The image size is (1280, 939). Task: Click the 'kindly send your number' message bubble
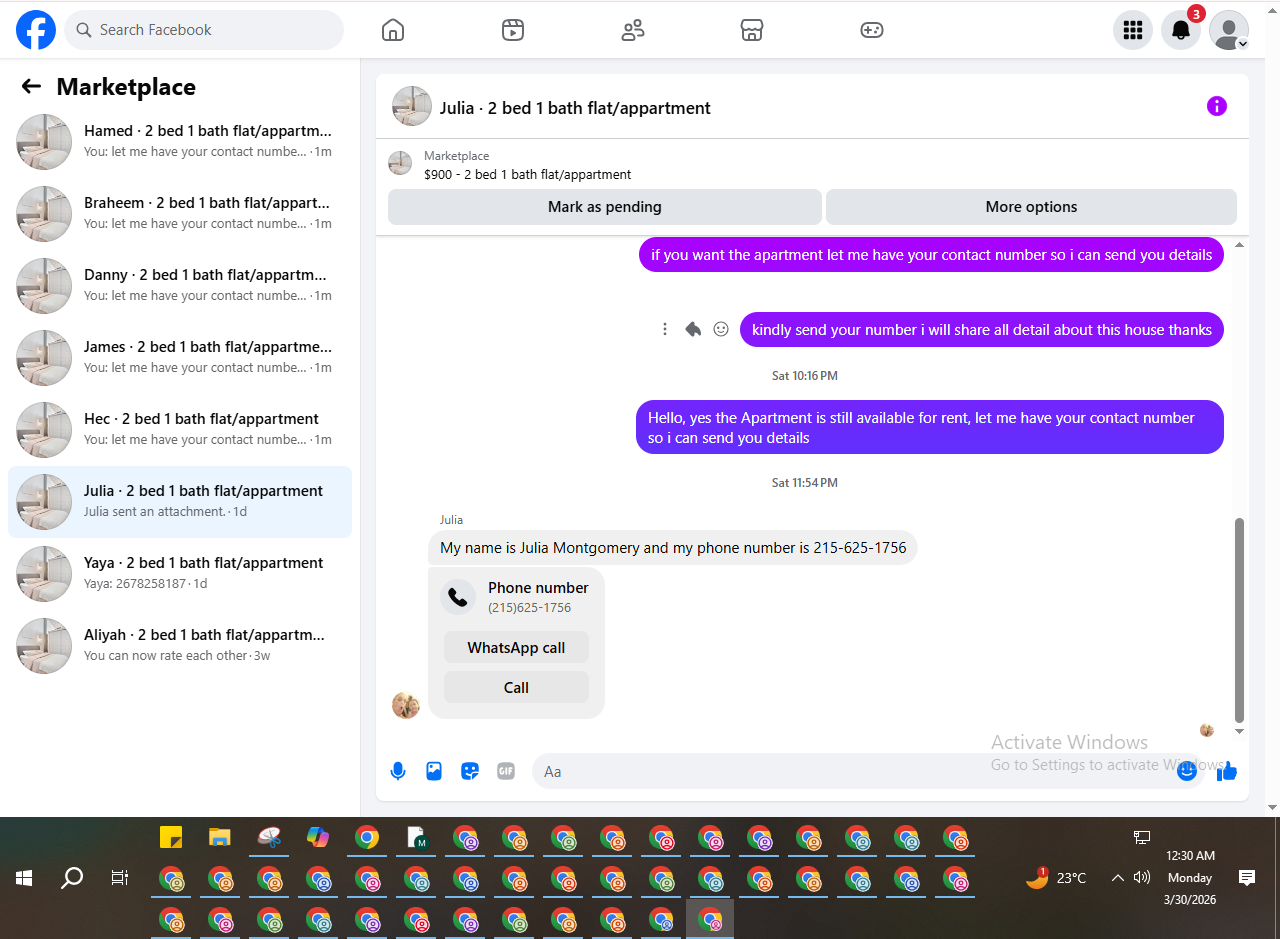(x=982, y=330)
